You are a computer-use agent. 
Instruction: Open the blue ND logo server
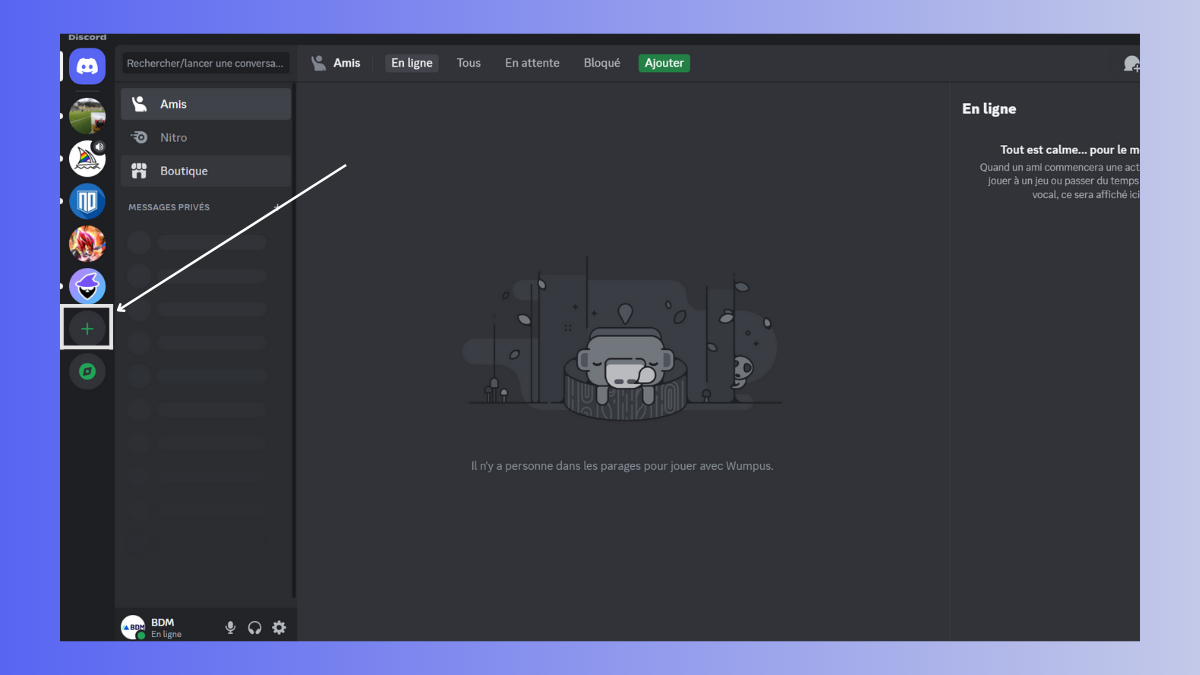click(87, 202)
